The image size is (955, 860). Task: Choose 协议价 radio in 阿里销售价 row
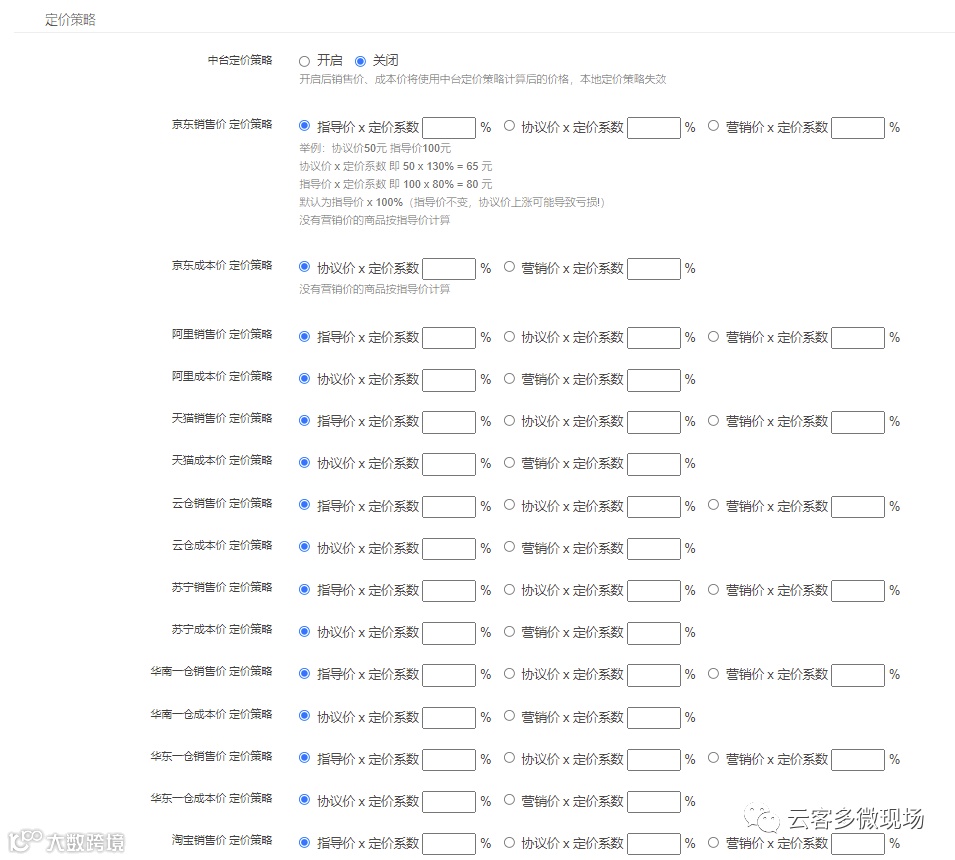pyautogui.click(x=509, y=337)
